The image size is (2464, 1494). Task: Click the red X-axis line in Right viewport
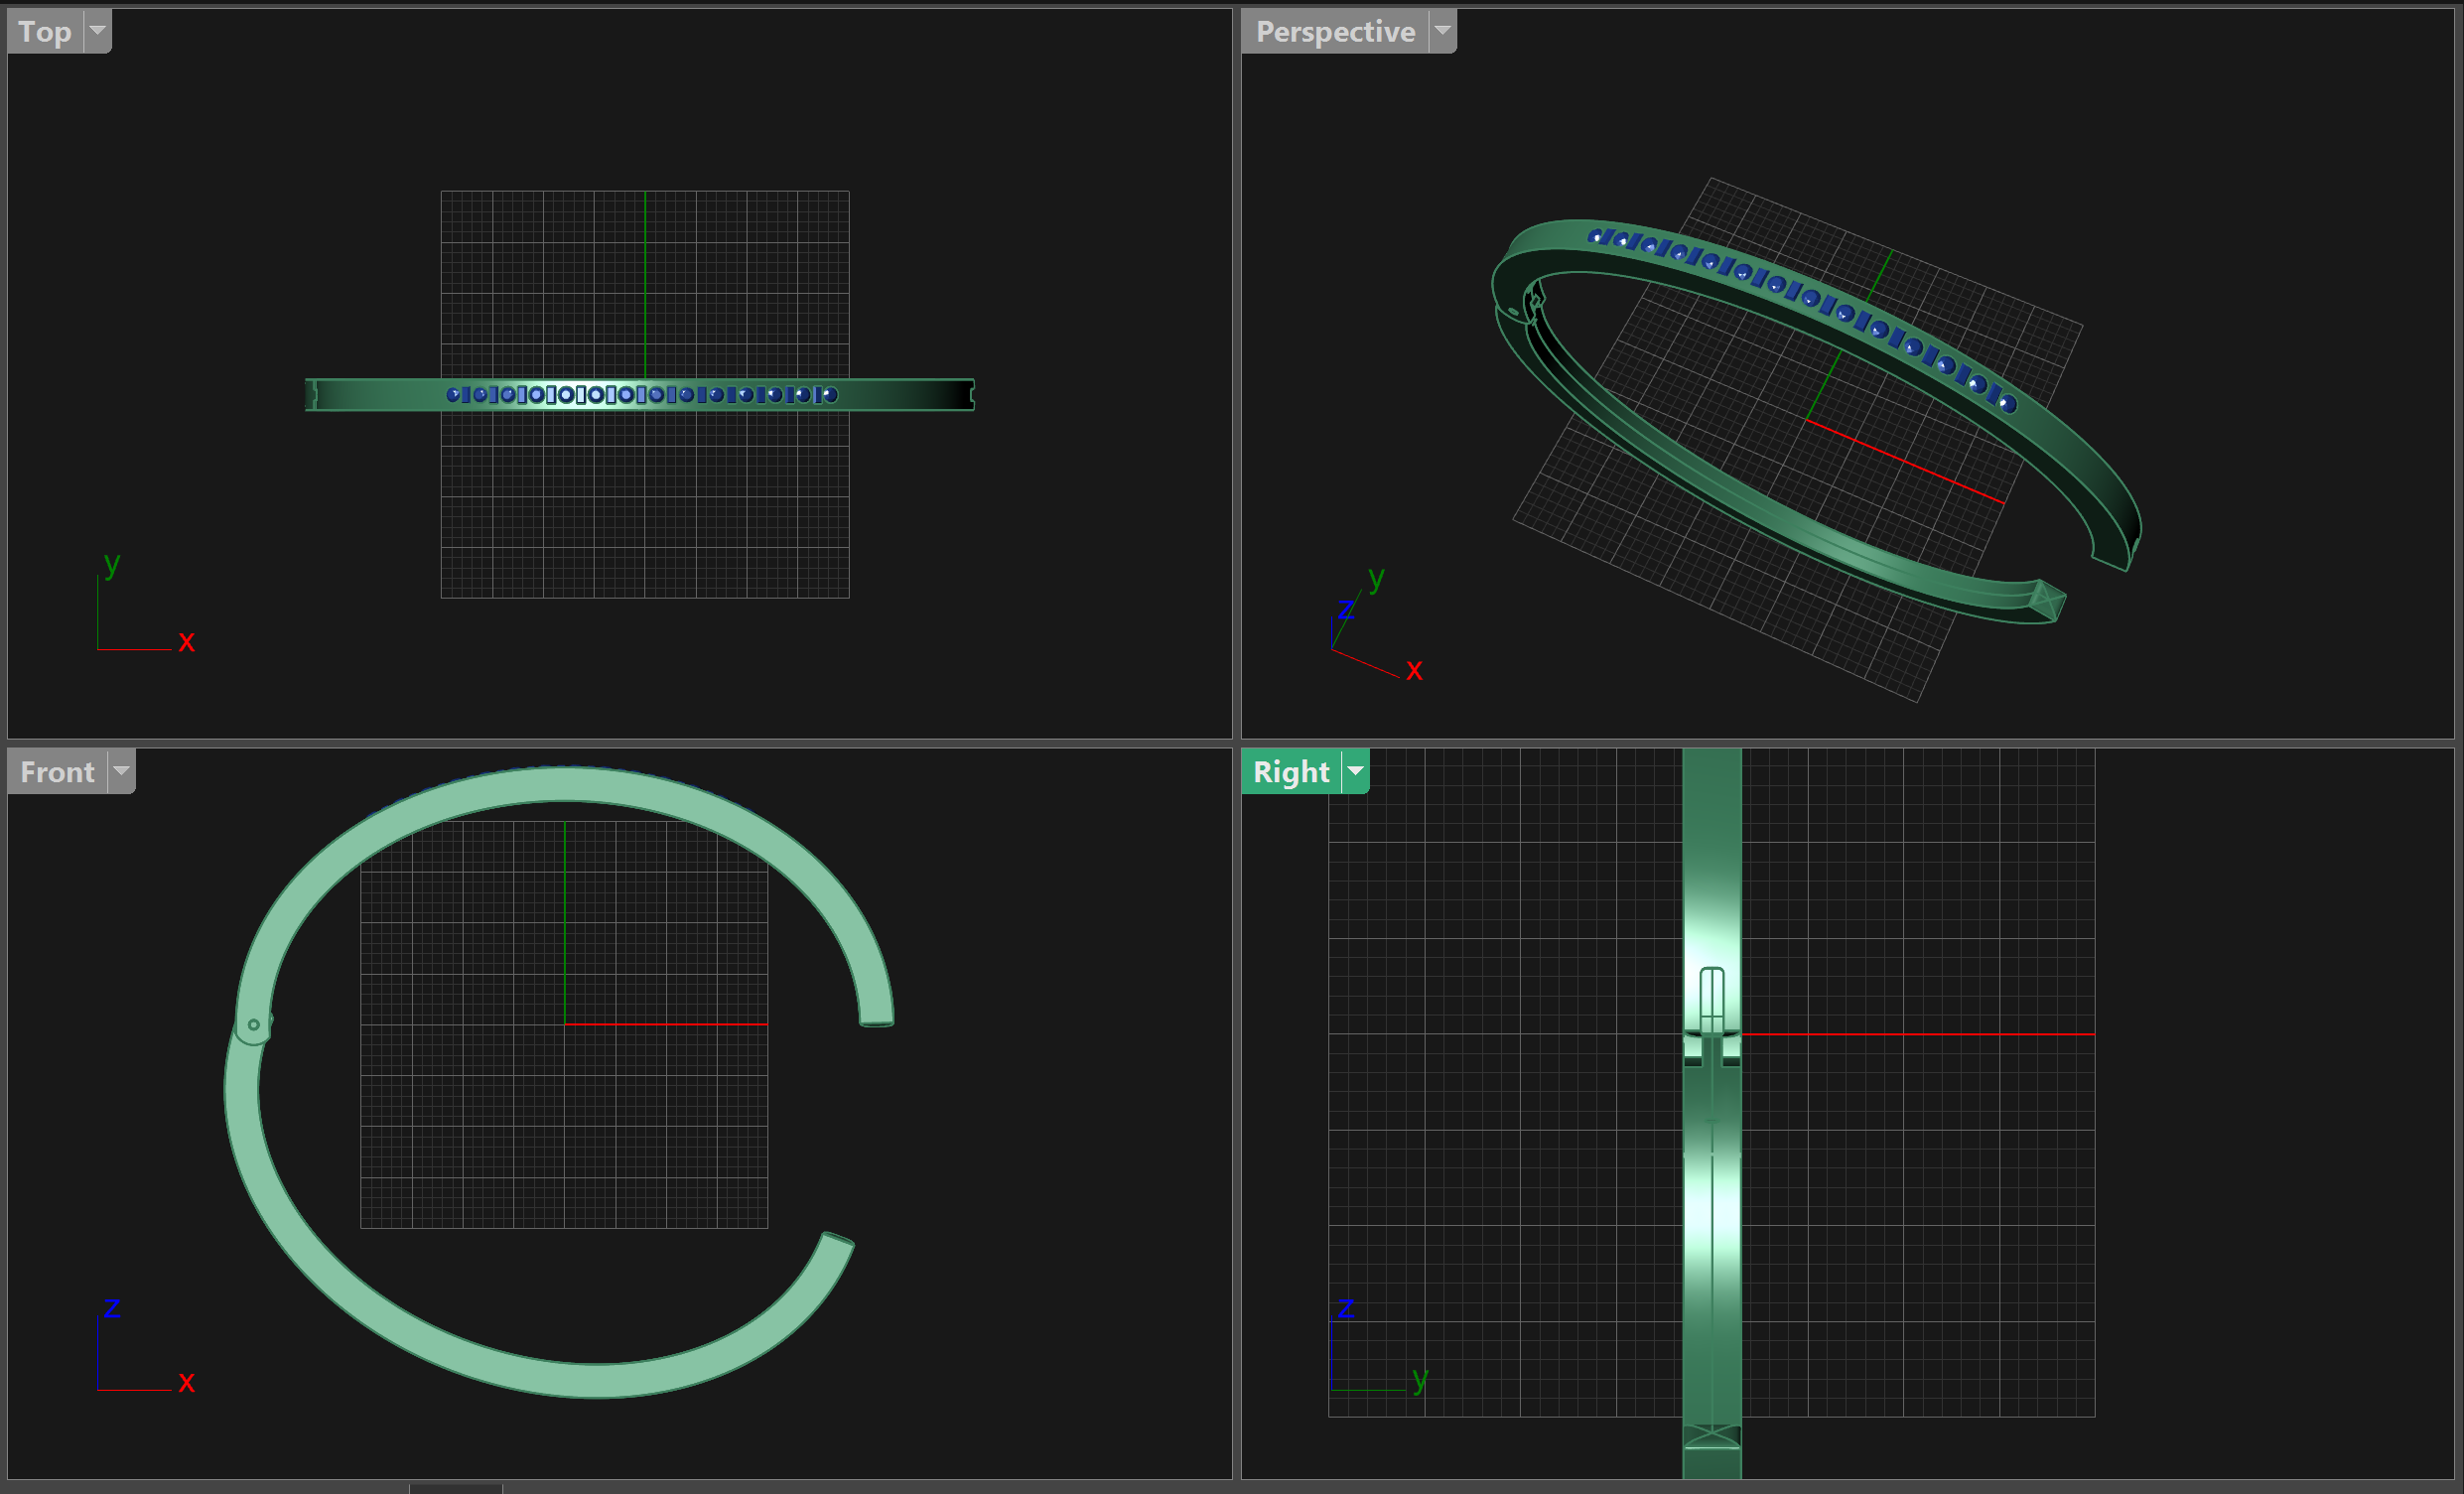point(1918,1034)
